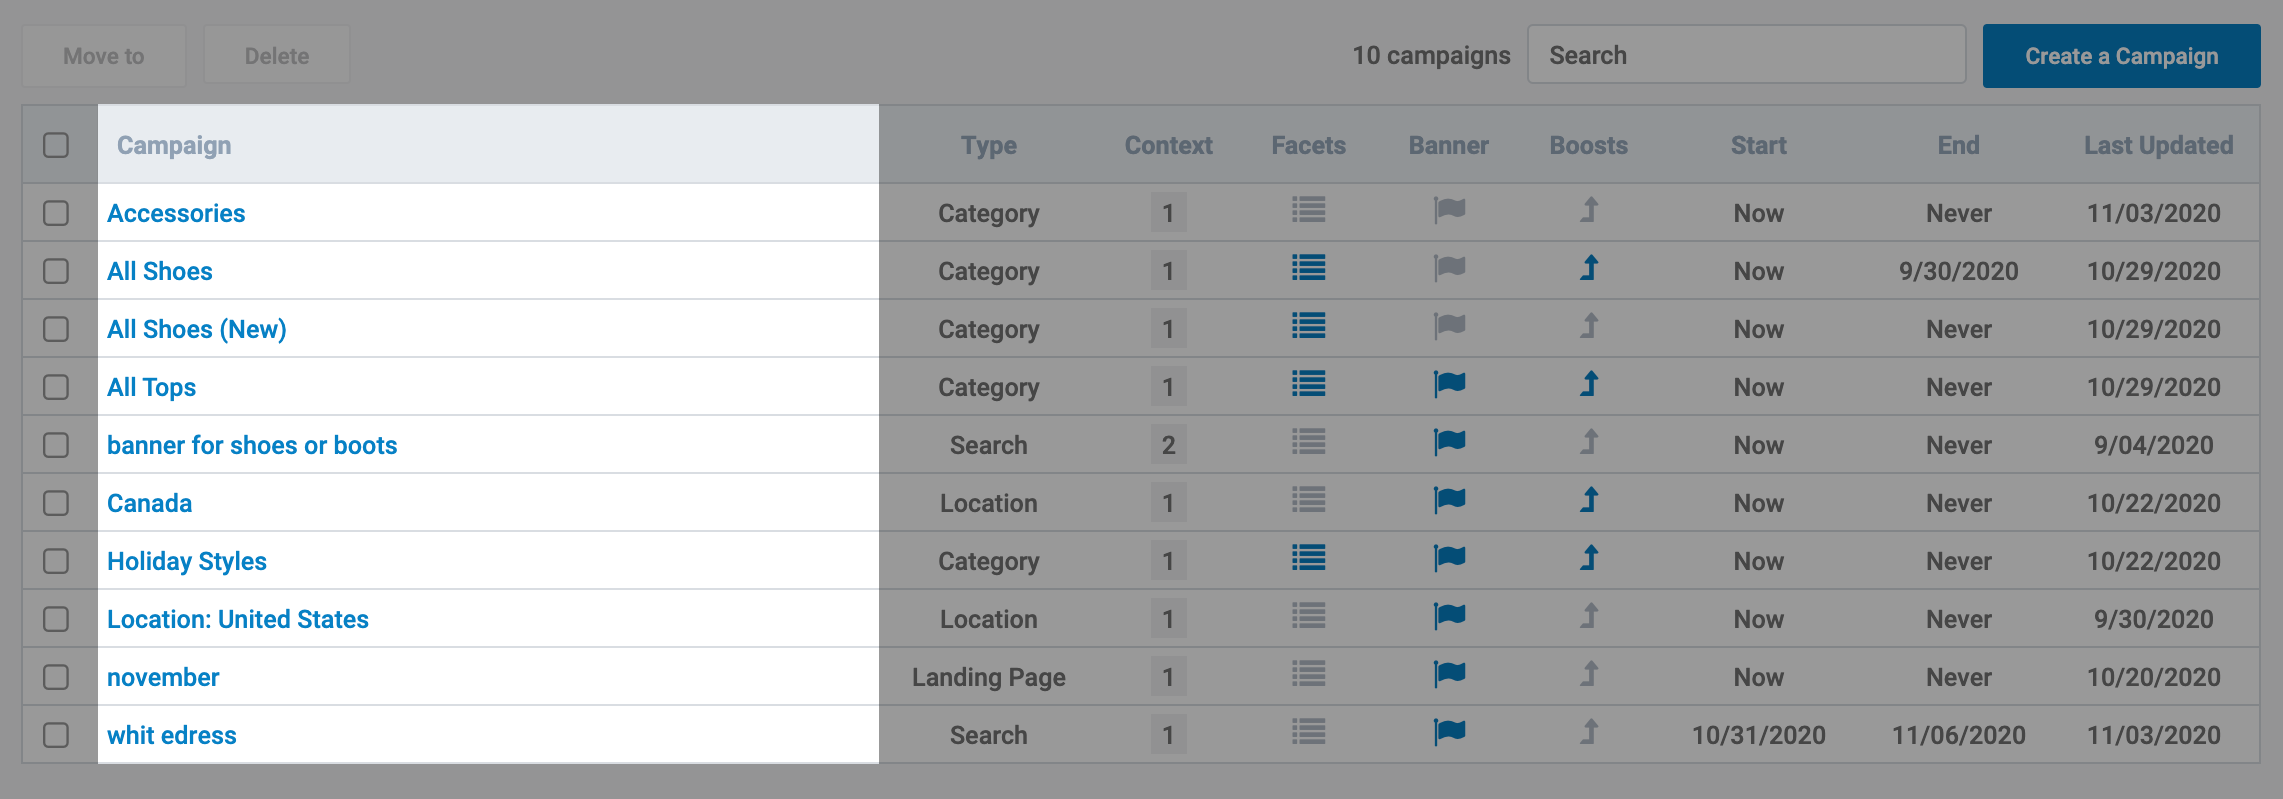Click boosts arrow icon for Holiday Styles

coord(1589,559)
